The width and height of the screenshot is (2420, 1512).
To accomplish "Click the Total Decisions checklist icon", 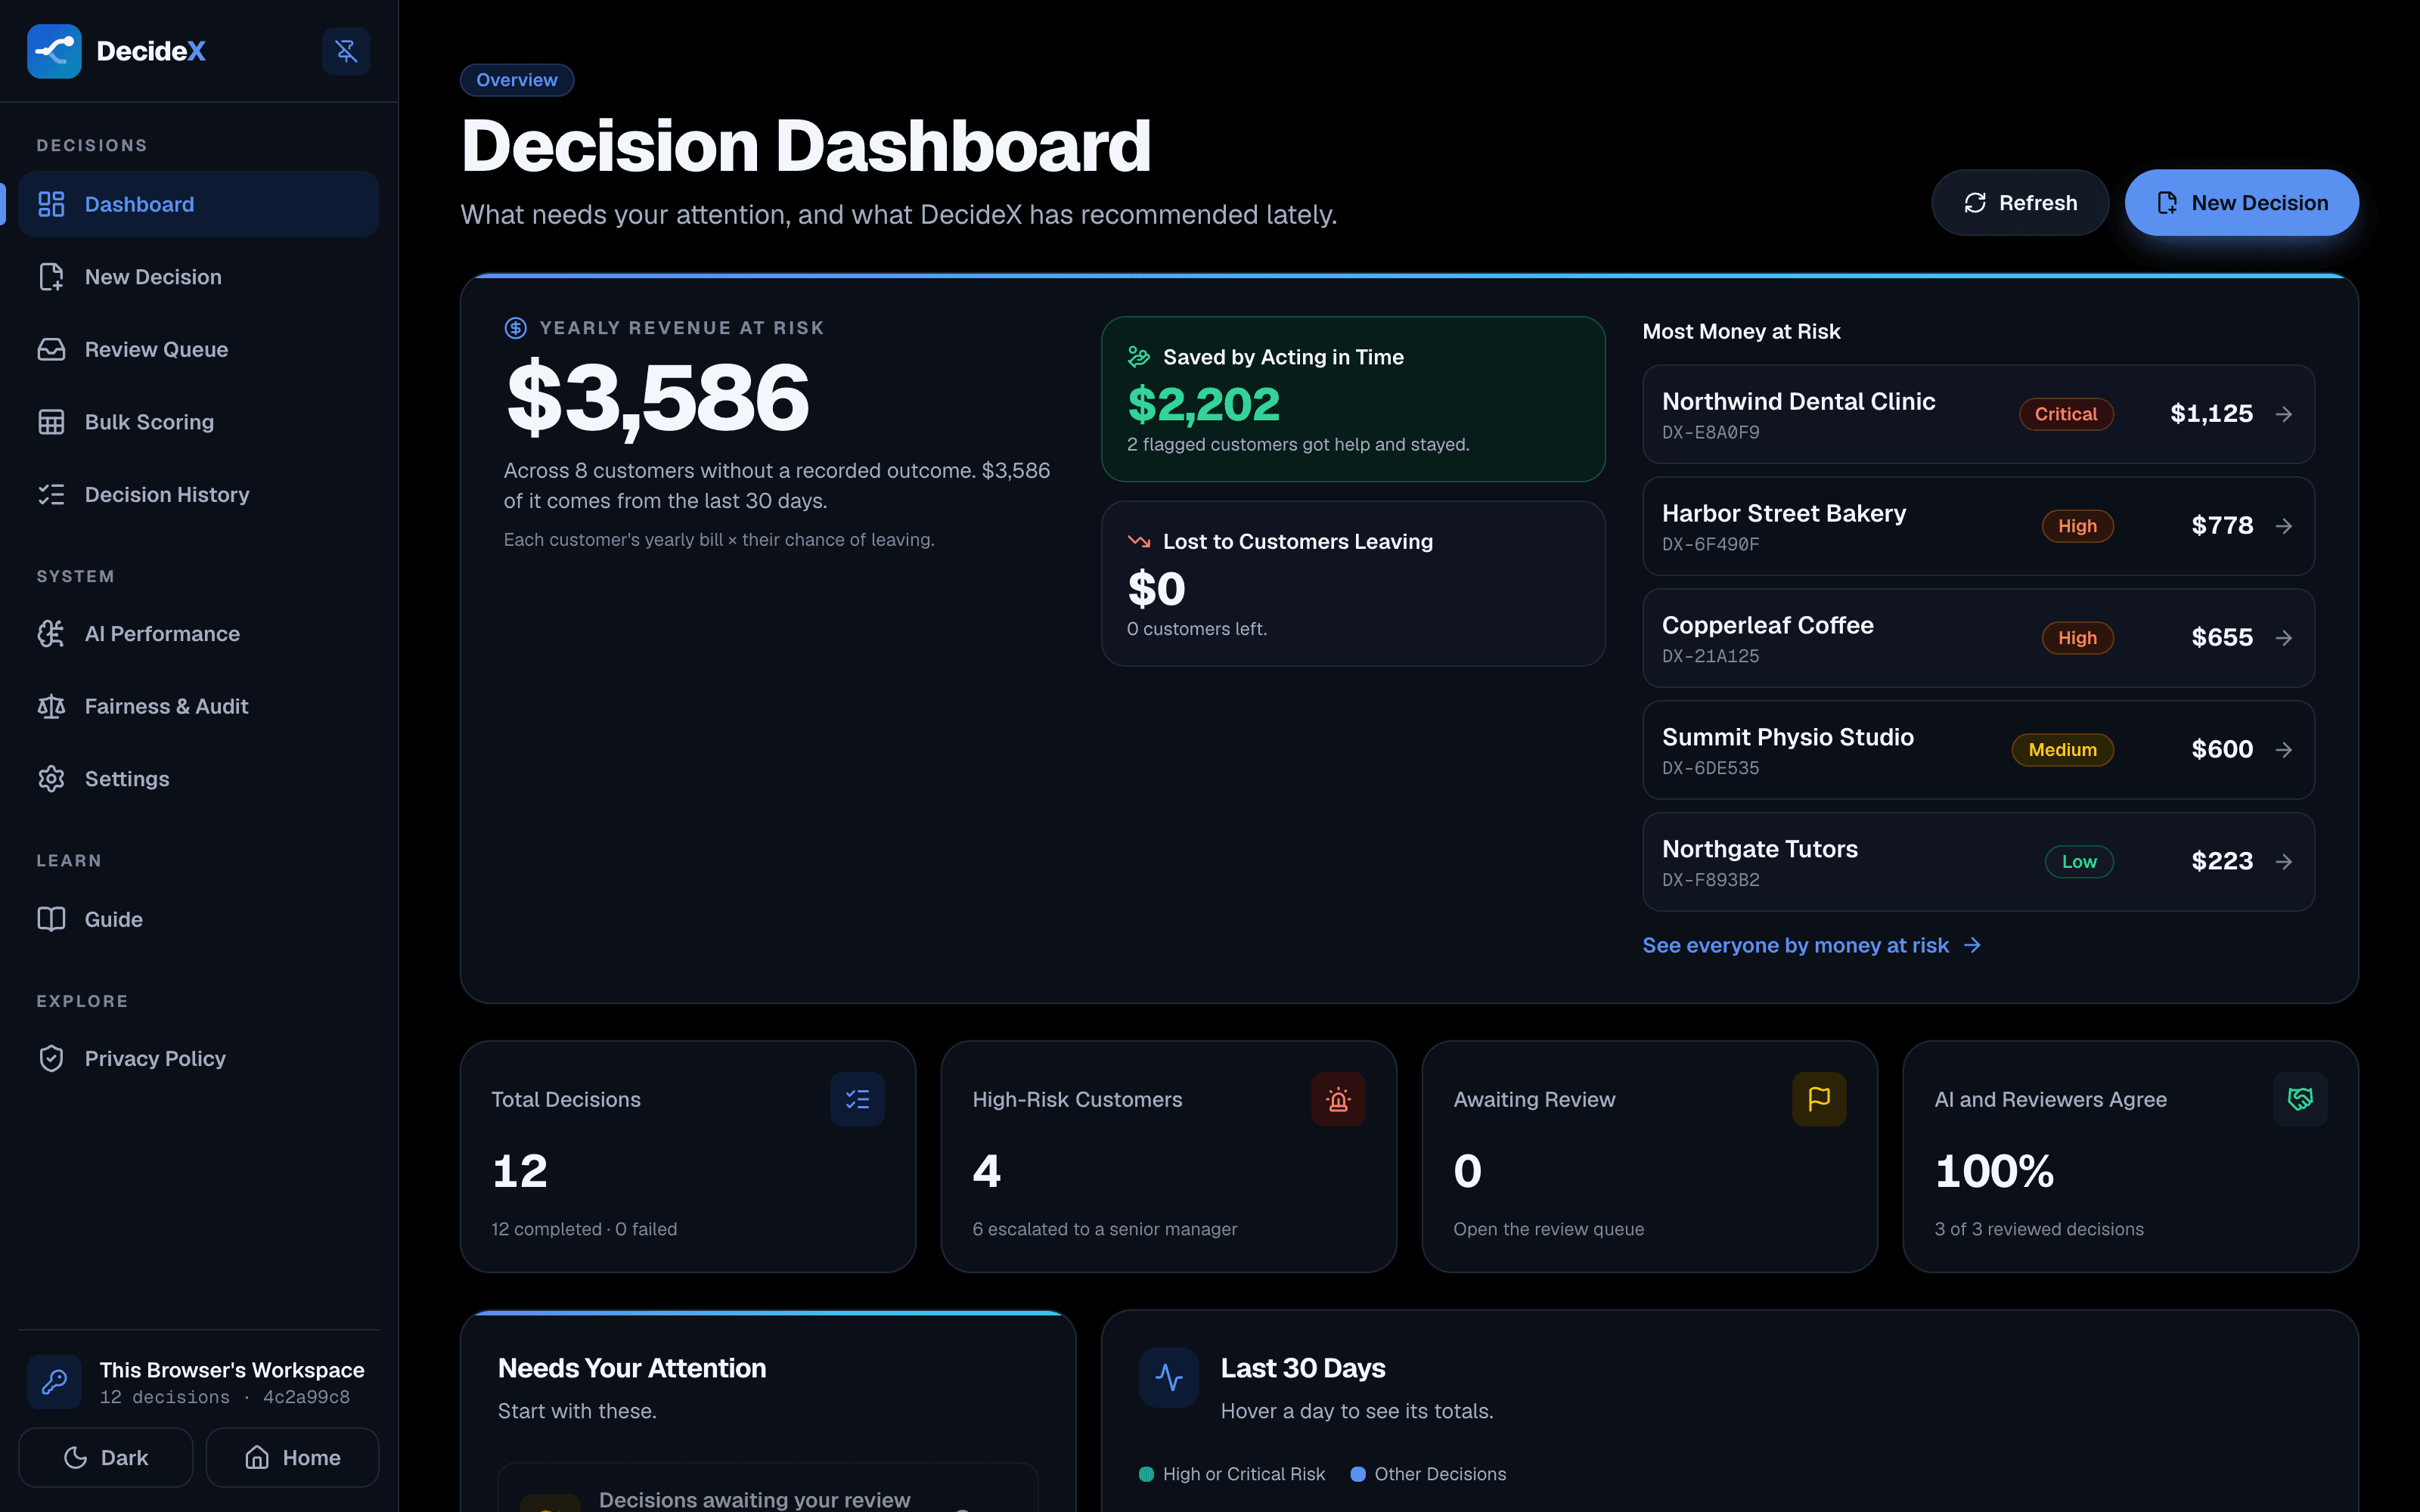I will coord(857,1100).
